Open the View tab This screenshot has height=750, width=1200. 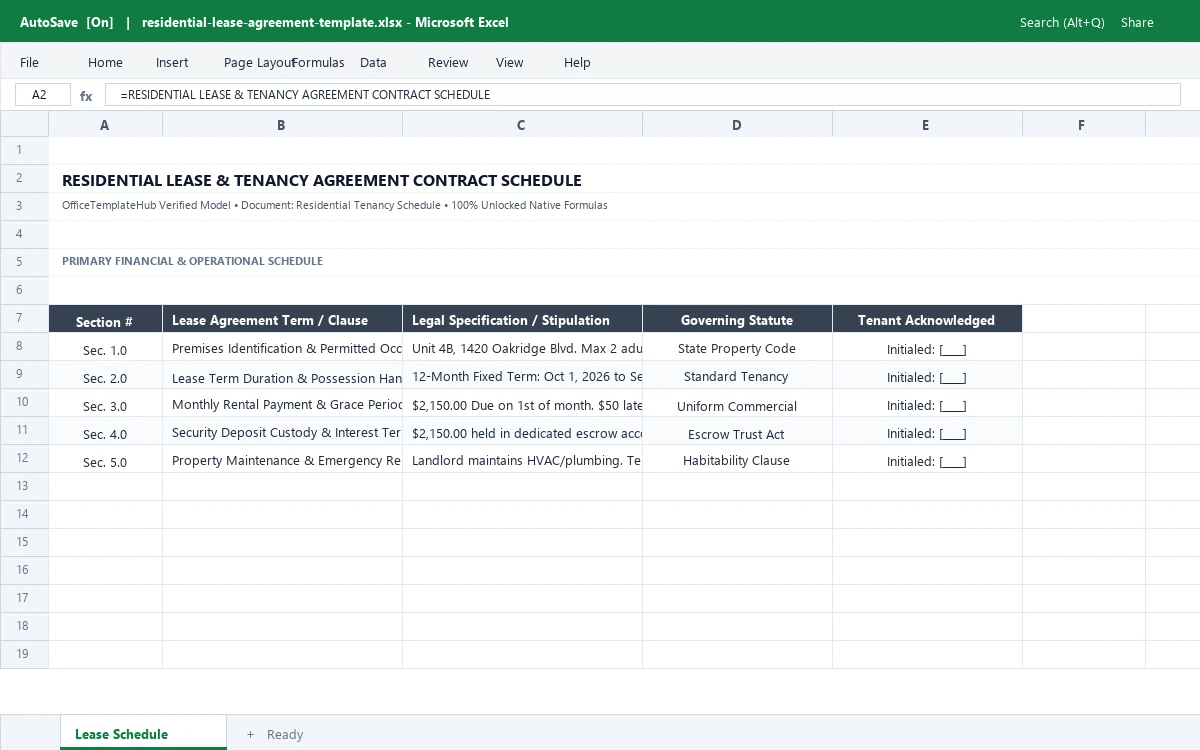click(x=509, y=62)
